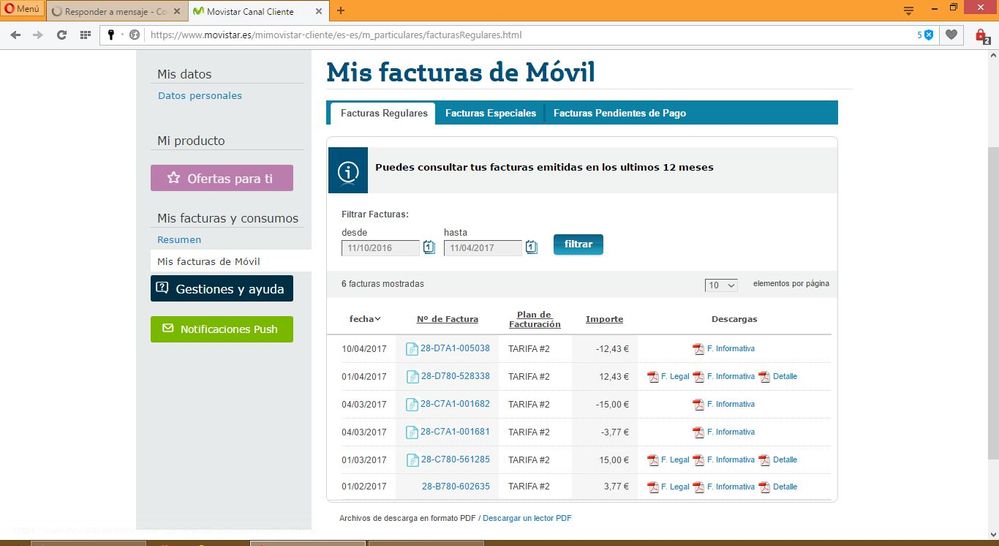Open Datos personales link in sidebar
The width and height of the screenshot is (999, 546).
pos(200,96)
